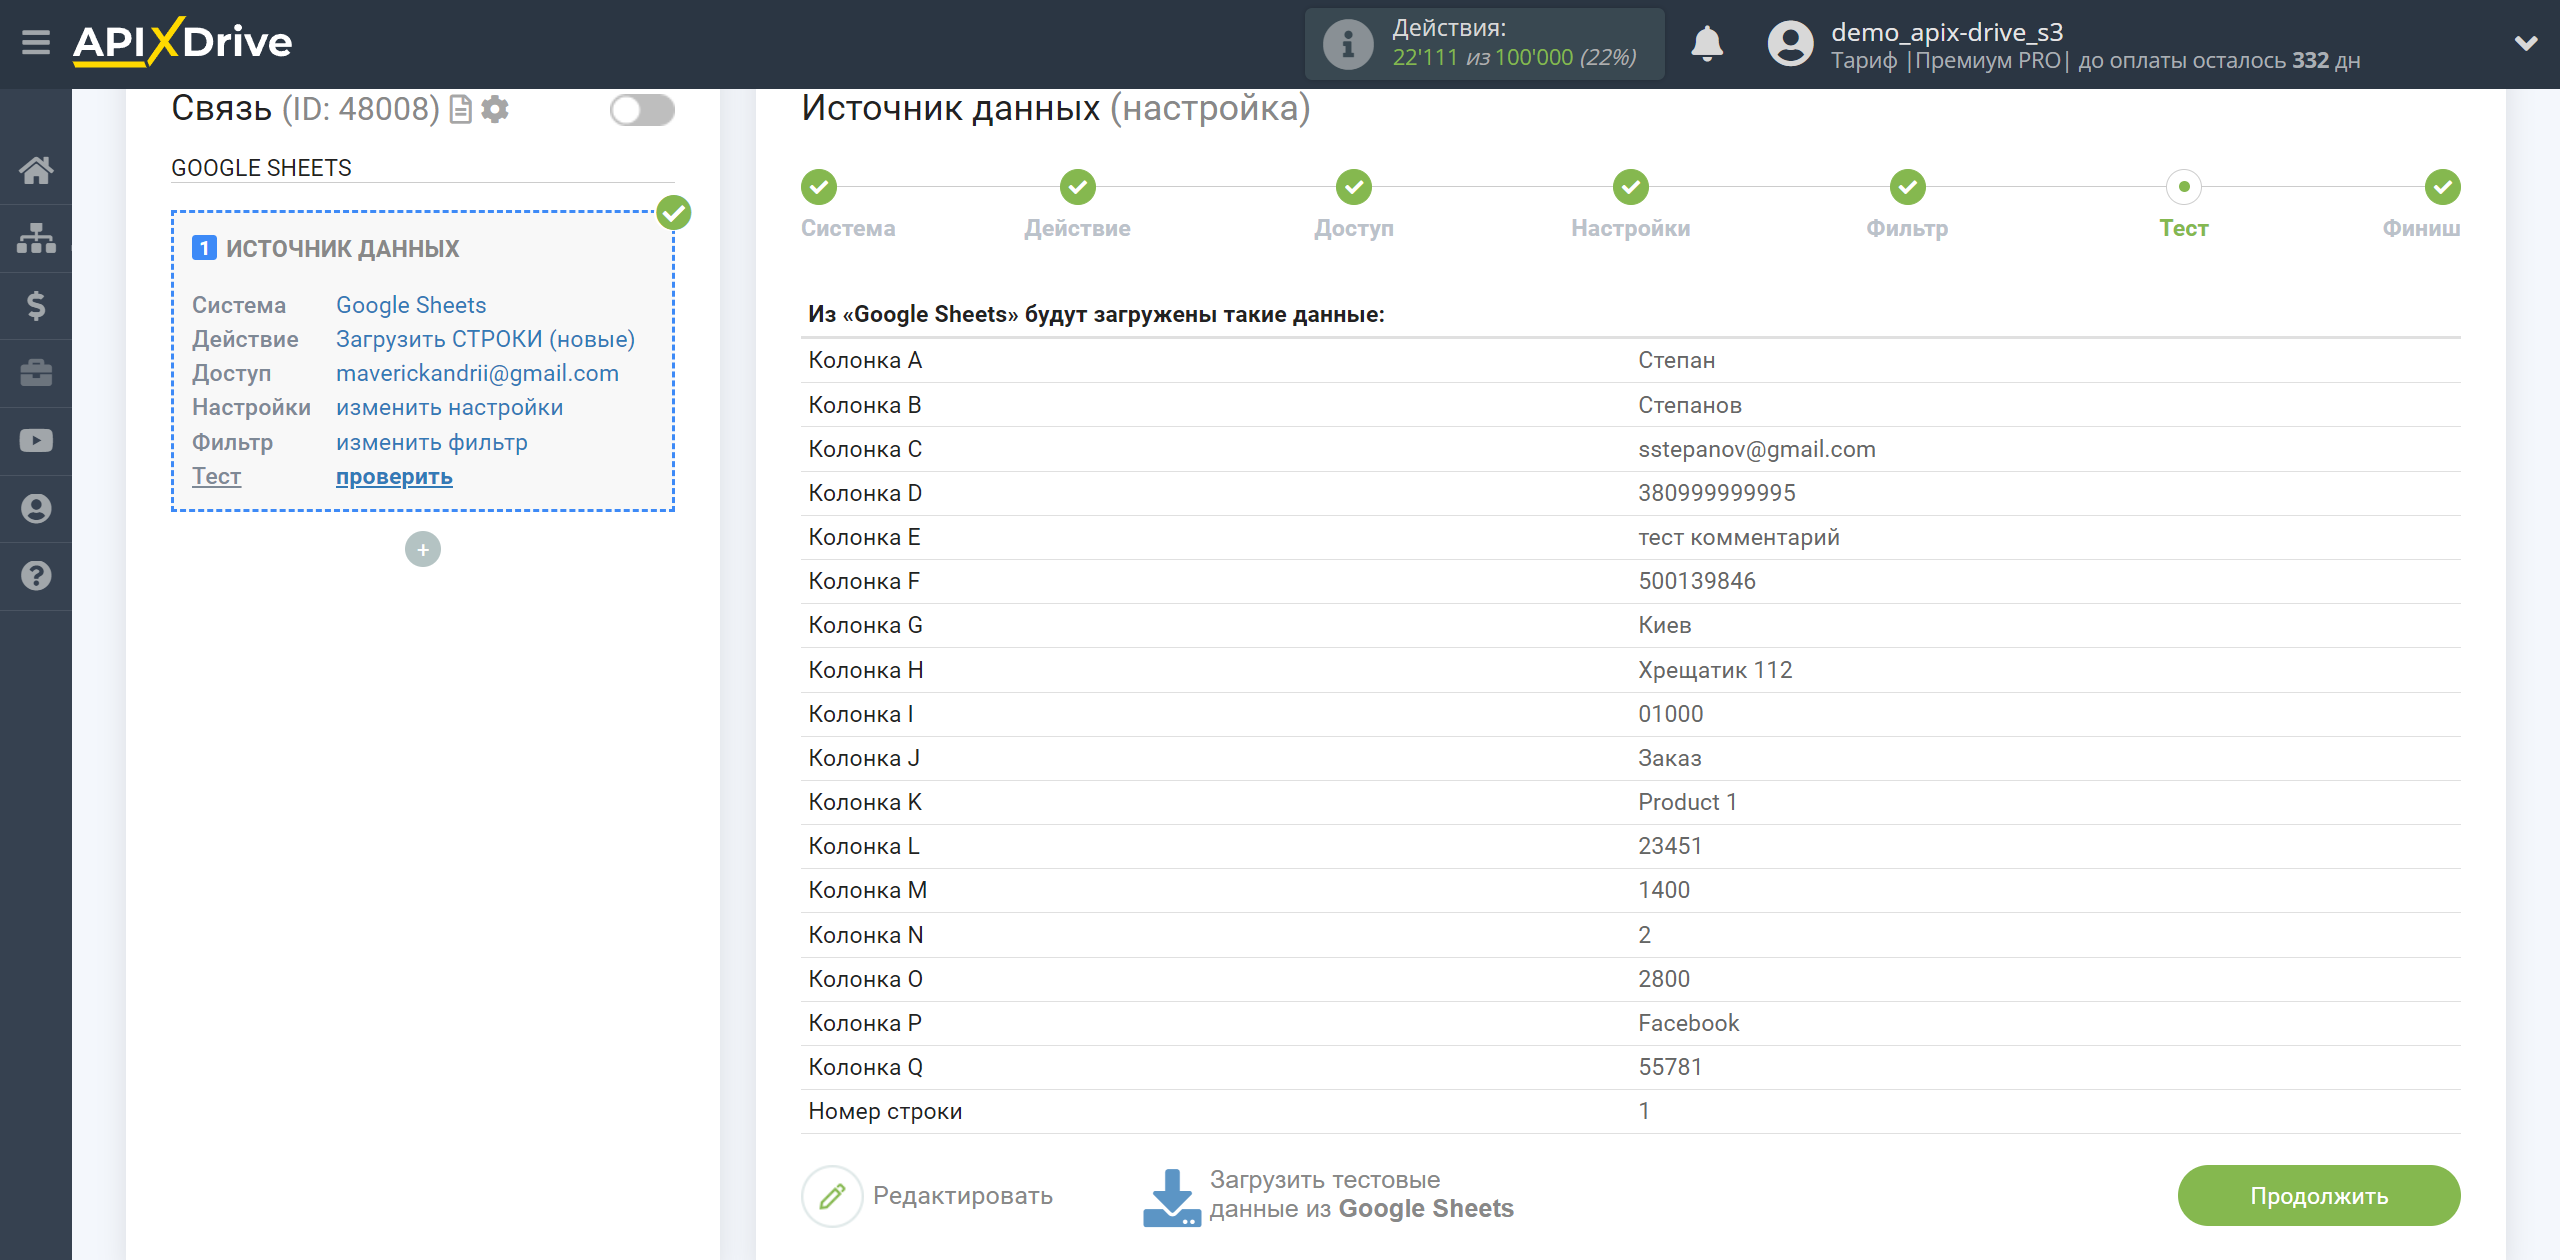
Task: Click 'изменить фильтр' link
Action: tap(432, 442)
